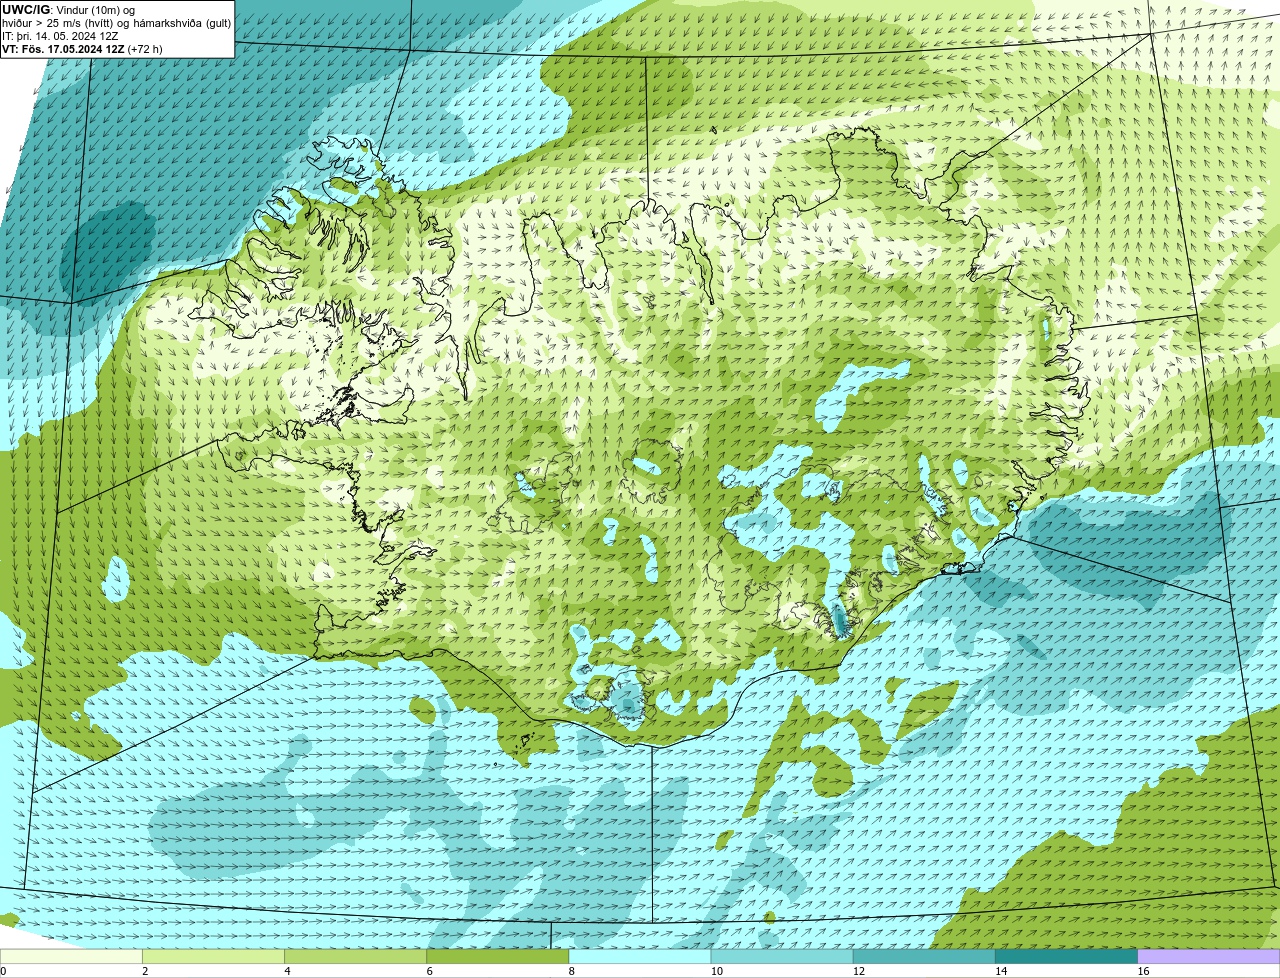Click the 2–4 m/s light green swatch

click(x=214, y=956)
